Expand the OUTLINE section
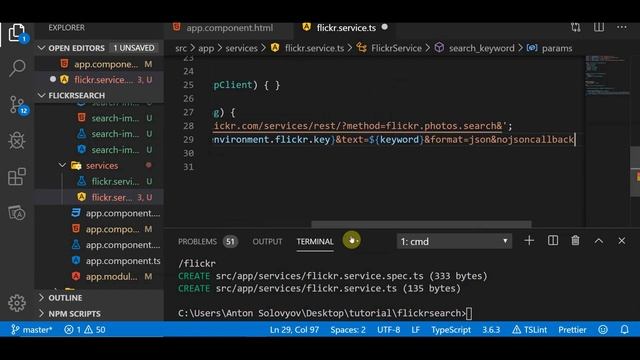 click(x=98, y=298)
